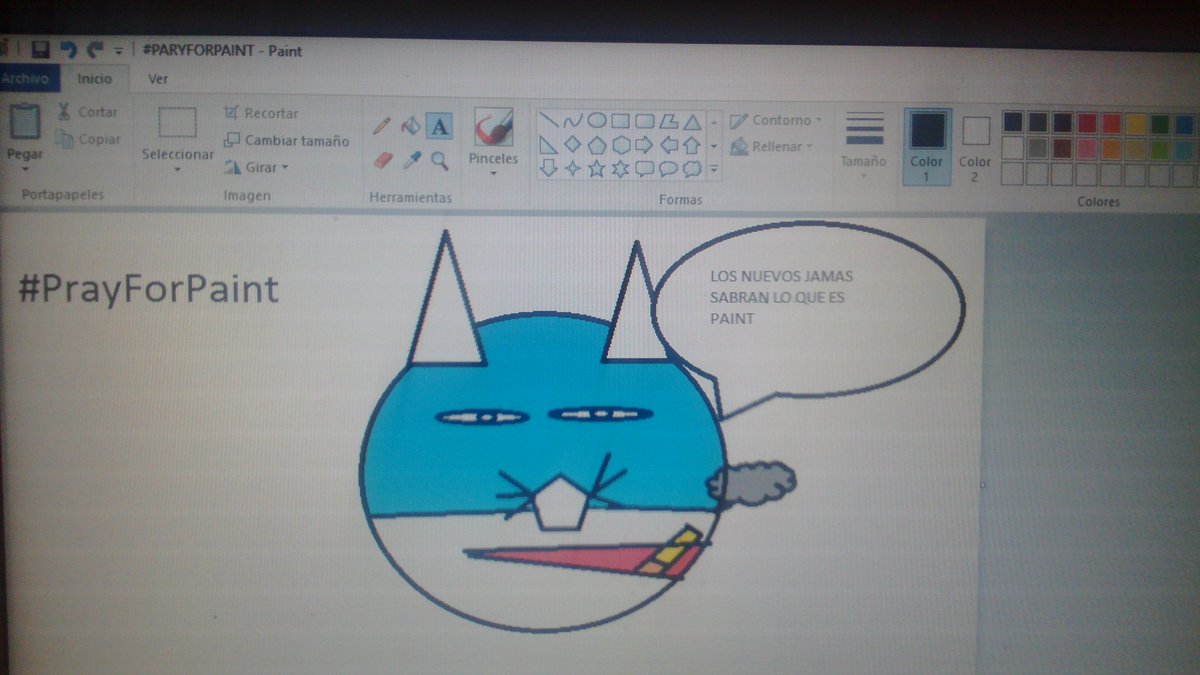Click the Copiar button
Image resolution: width=1200 pixels, height=675 pixels.
point(88,139)
